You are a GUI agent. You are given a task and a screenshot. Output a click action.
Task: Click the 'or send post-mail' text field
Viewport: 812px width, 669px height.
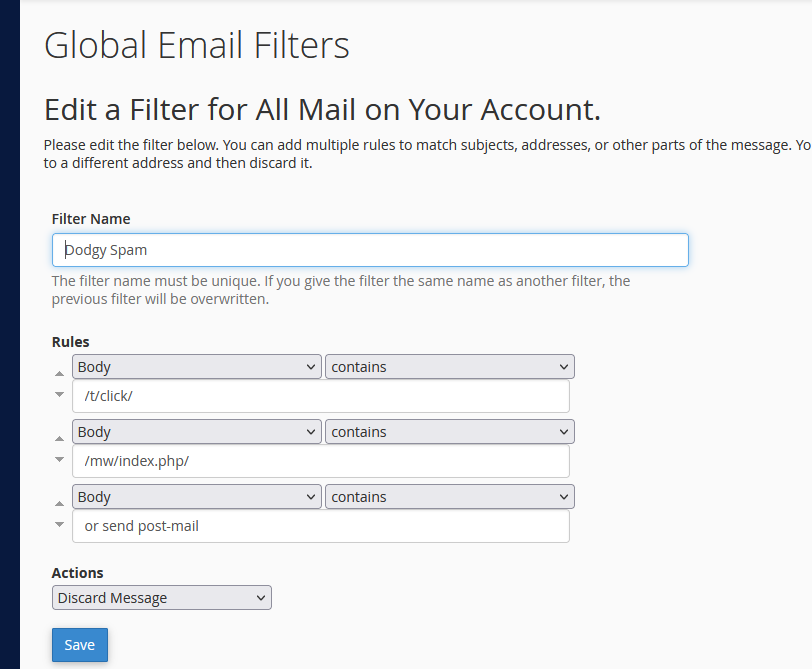[320, 526]
